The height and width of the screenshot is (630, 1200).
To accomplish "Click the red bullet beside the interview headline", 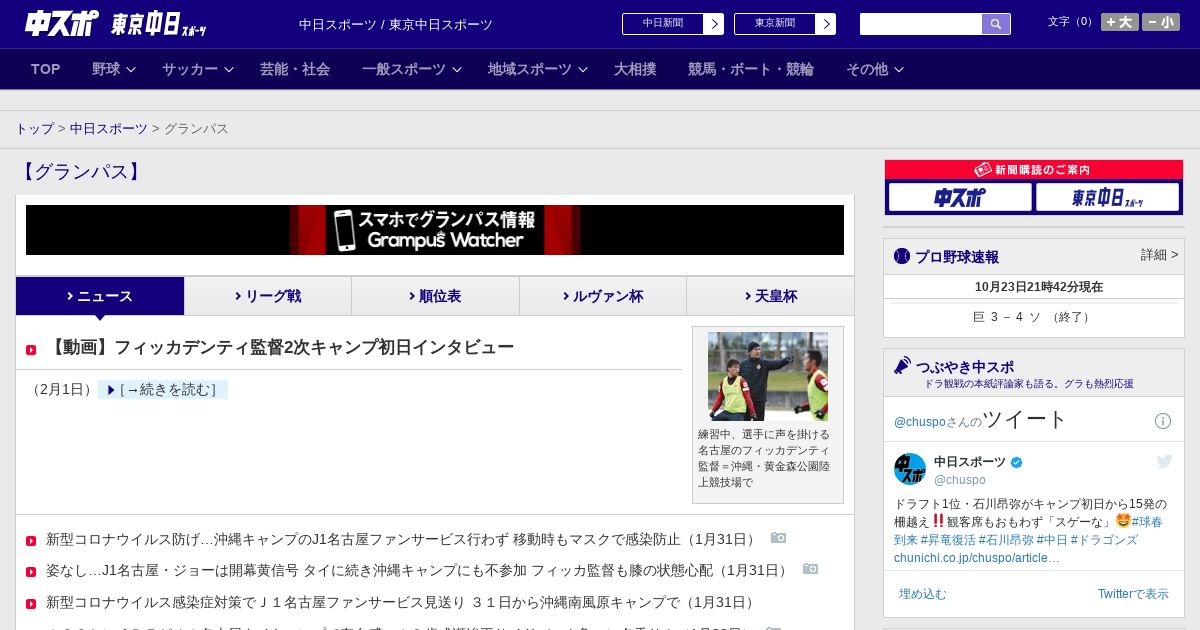I will pos(31,350).
